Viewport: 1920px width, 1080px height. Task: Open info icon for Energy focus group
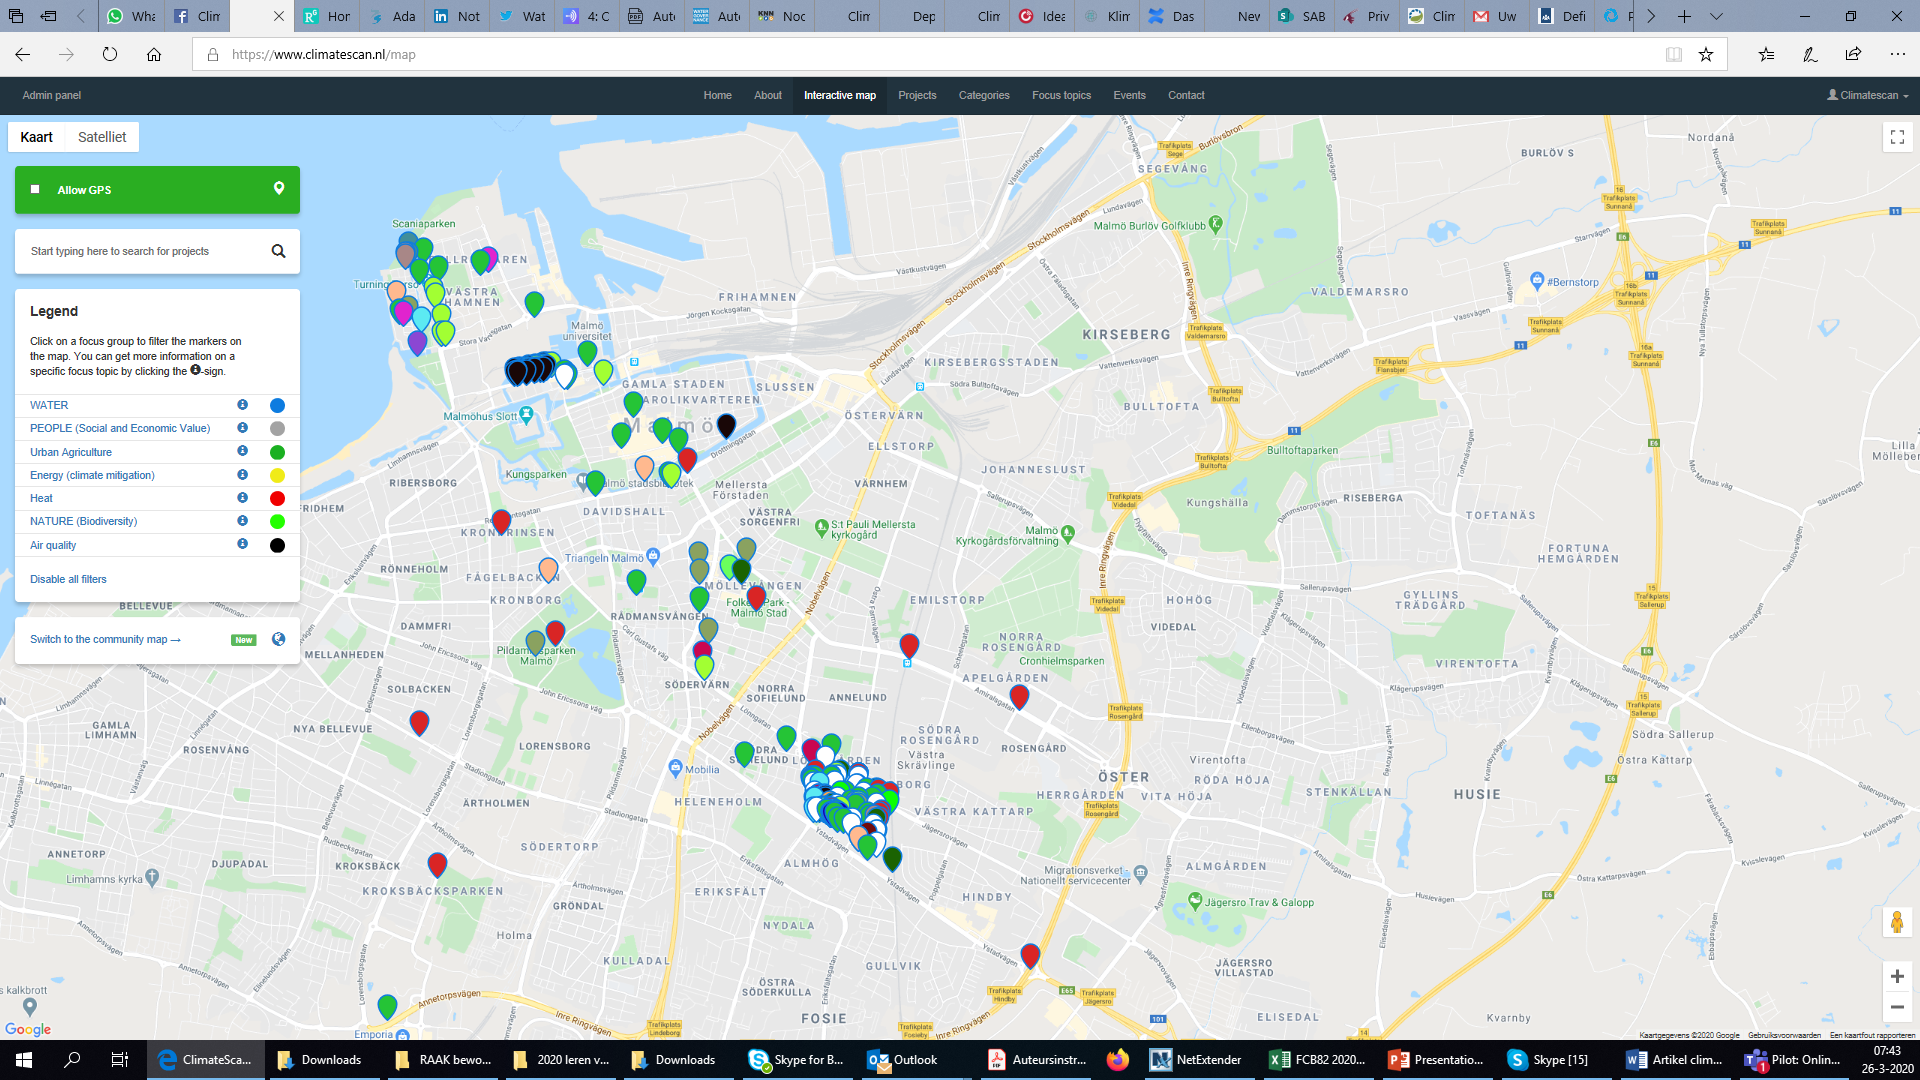pyautogui.click(x=242, y=475)
